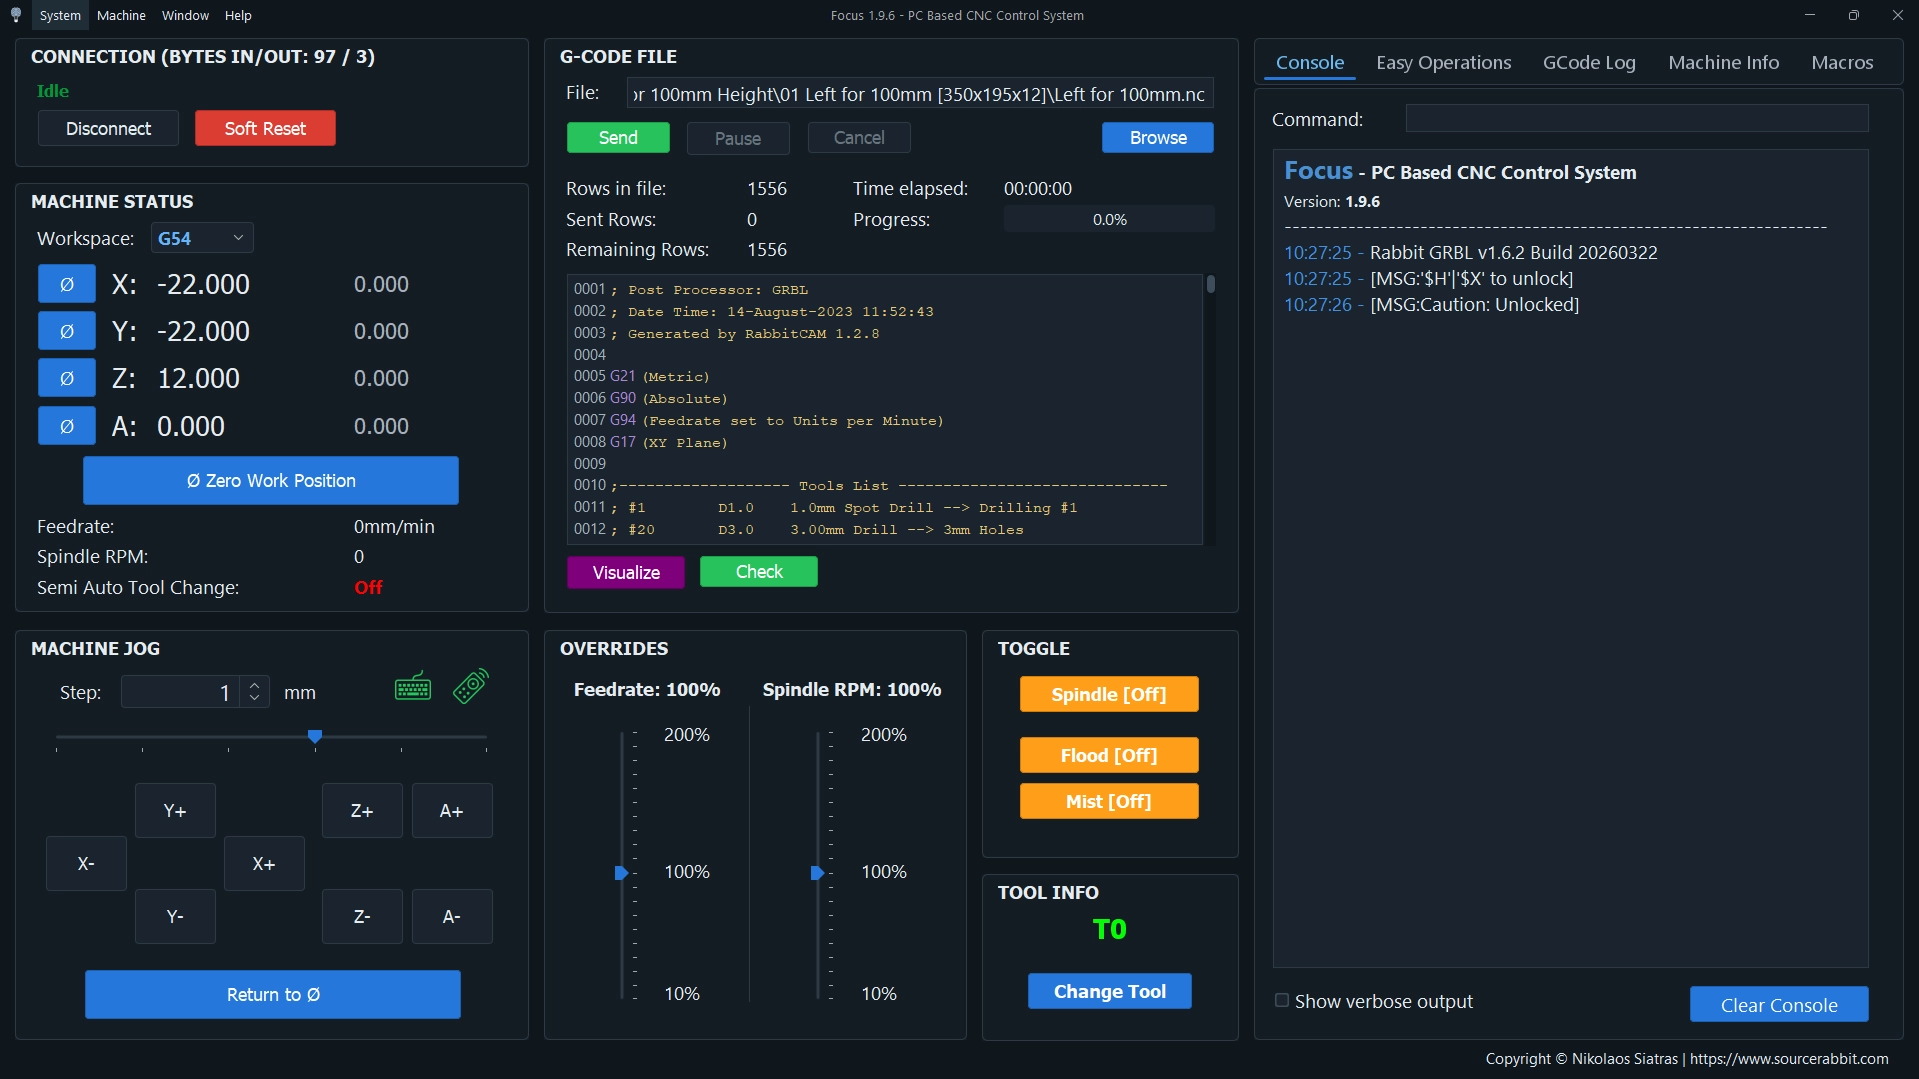
Task: Click the Change Tool button
Action: click(x=1110, y=991)
